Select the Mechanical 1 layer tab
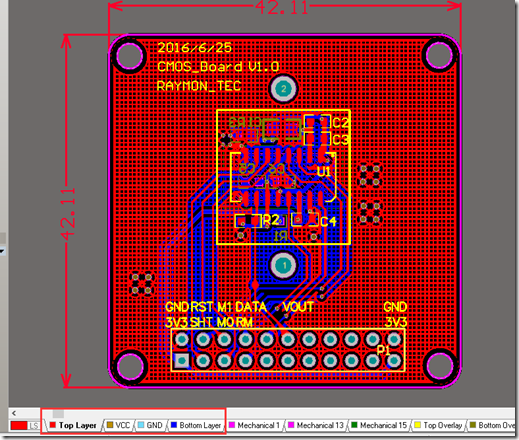 pos(254,425)
